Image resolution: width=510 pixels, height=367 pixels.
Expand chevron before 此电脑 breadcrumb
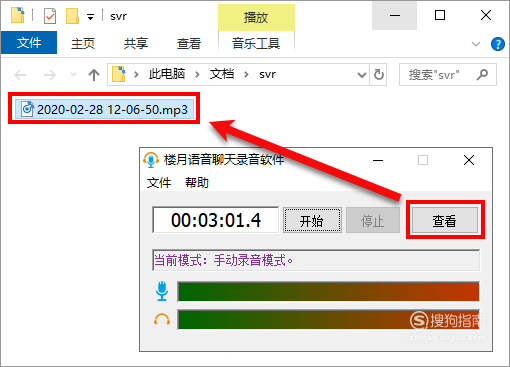pos(136,74)
